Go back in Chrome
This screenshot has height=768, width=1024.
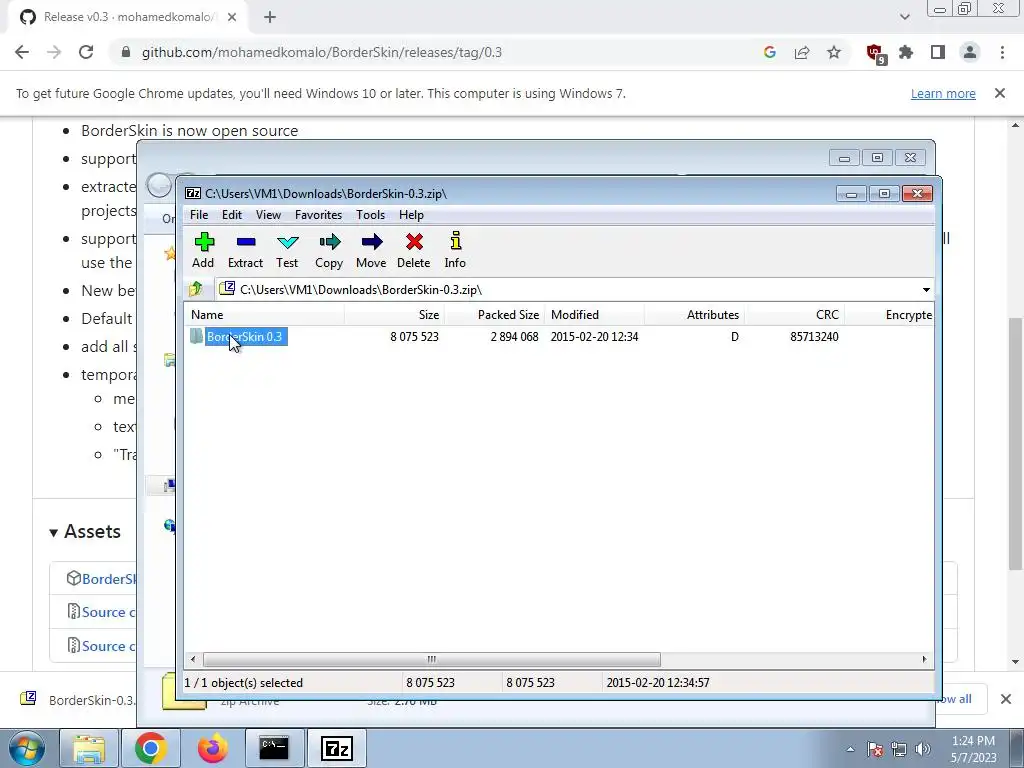click(x=22, y=52)
